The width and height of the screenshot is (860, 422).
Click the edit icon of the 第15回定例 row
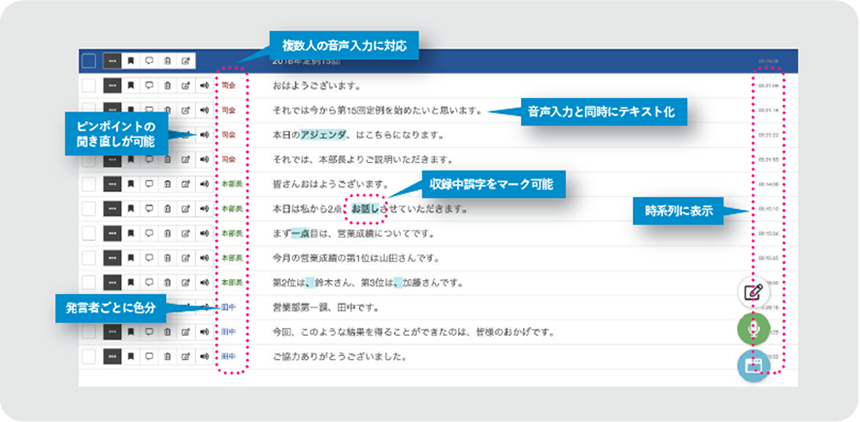[185, 110]
